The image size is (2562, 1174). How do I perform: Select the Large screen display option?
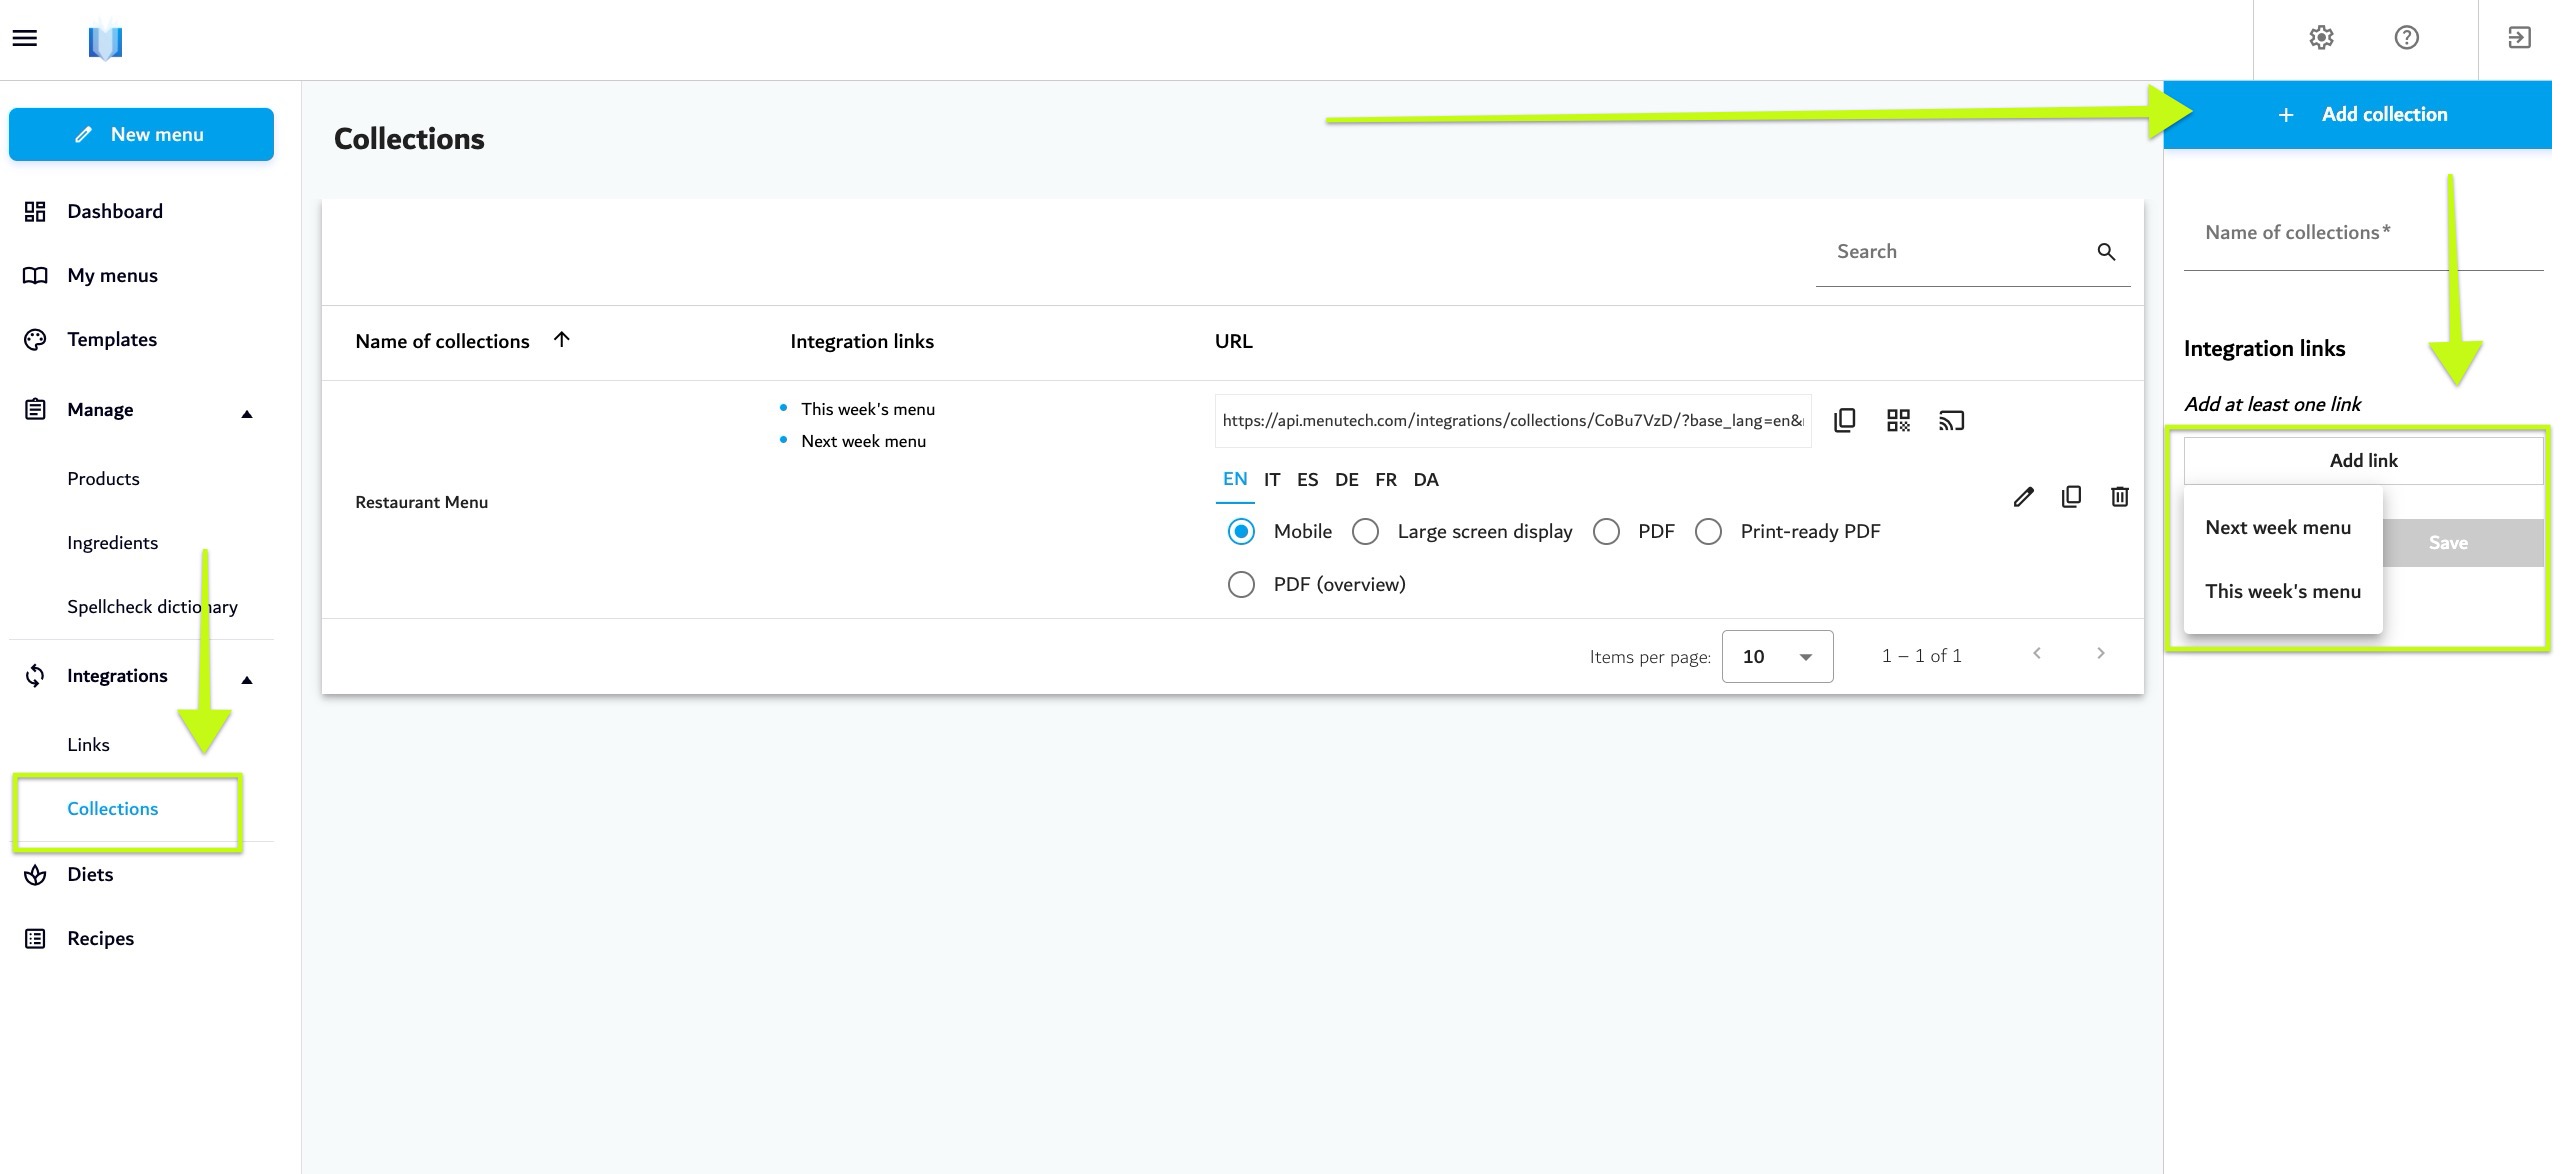click(1365, 531)
